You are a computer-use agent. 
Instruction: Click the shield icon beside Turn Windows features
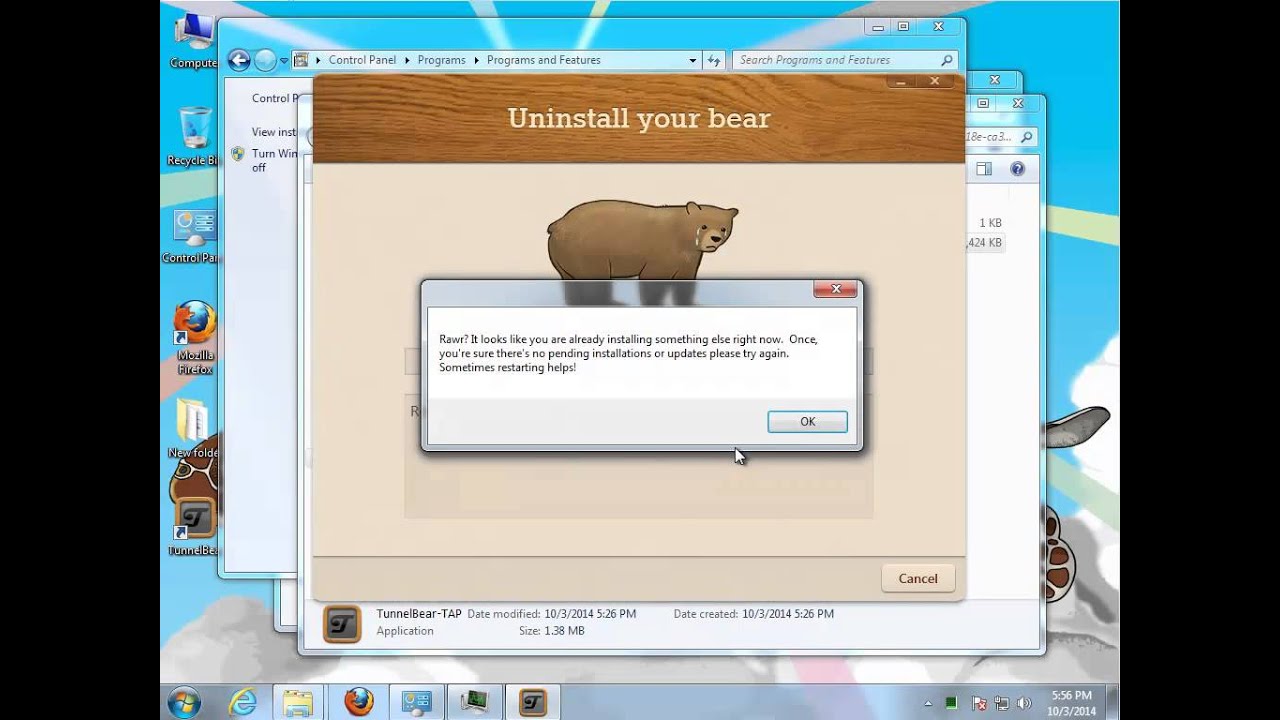pyautogui.click(x=238, y=154)
